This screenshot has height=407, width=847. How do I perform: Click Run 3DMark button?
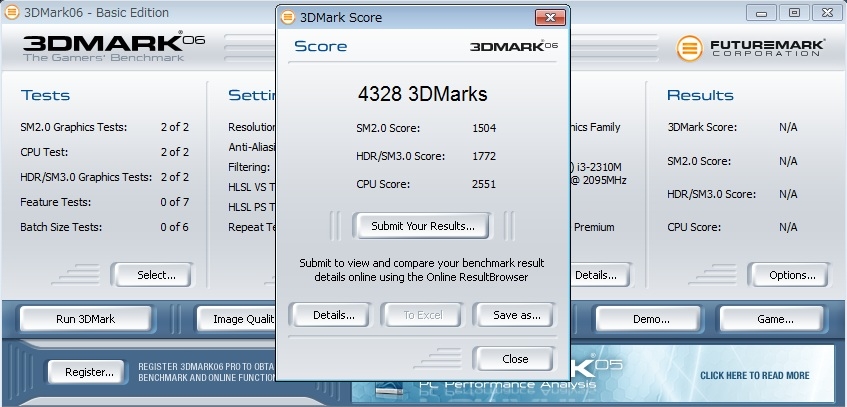[x=85, y=319]
